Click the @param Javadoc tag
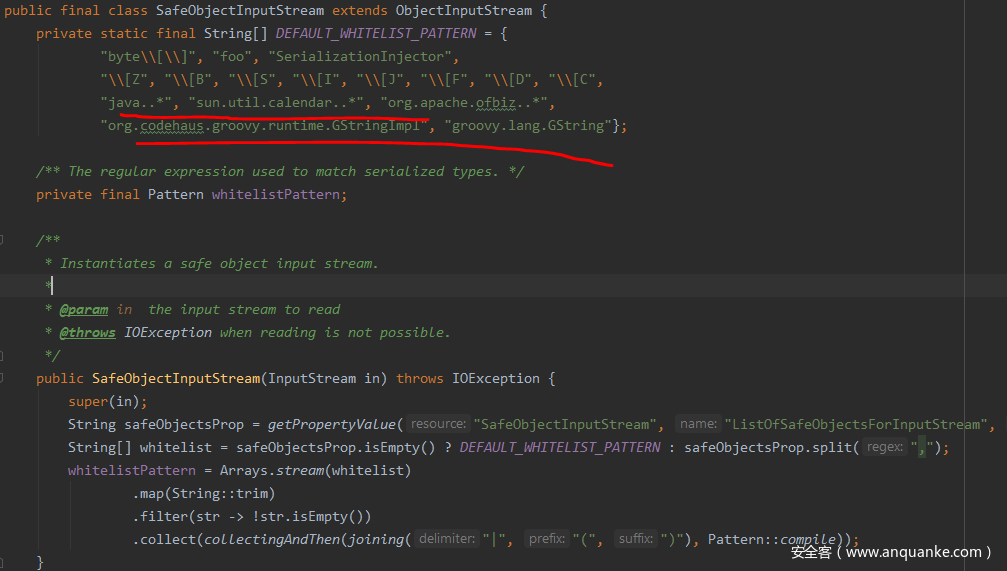This screenshot has width=1007, height=571. [83, 310]
